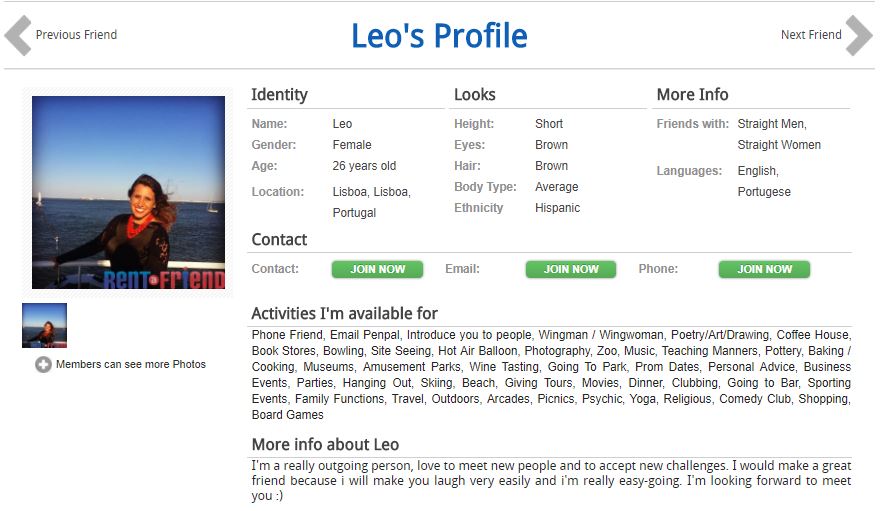Click the RentAFriend watermark on the photo
882x511 pixels.
[x=164, y=279]
